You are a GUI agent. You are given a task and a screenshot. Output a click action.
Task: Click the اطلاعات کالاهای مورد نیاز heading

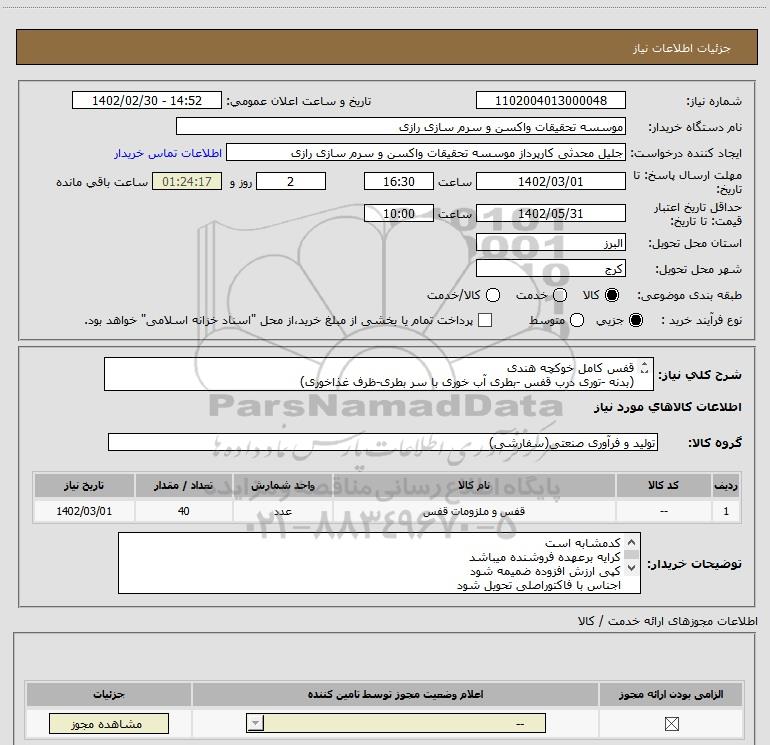[x=668, y=407]
